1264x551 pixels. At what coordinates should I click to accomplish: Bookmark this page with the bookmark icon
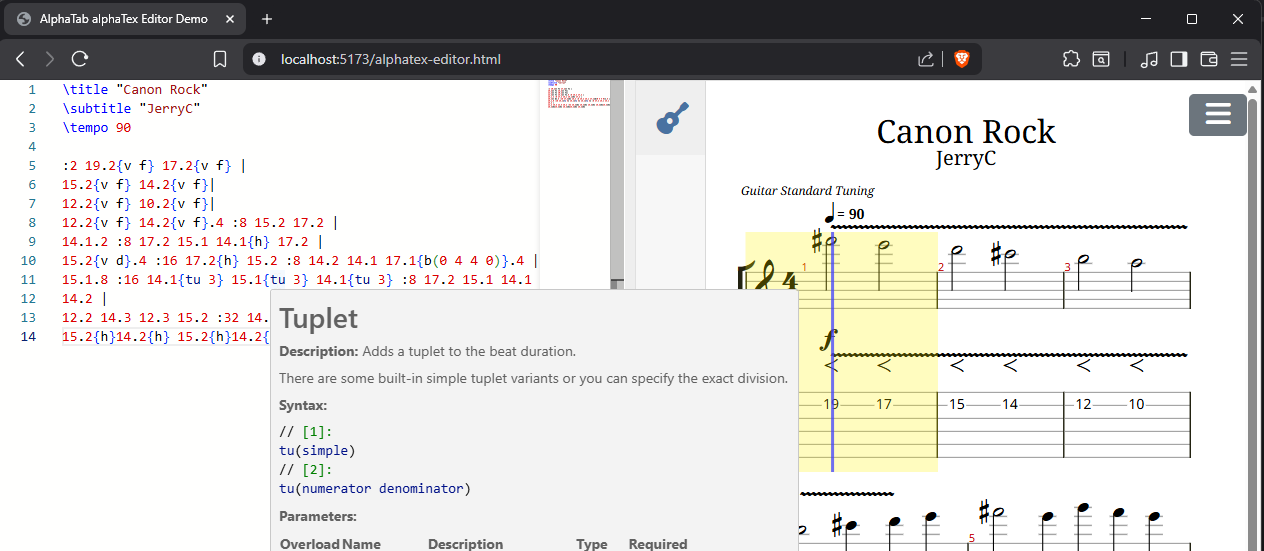coord(220,59)
